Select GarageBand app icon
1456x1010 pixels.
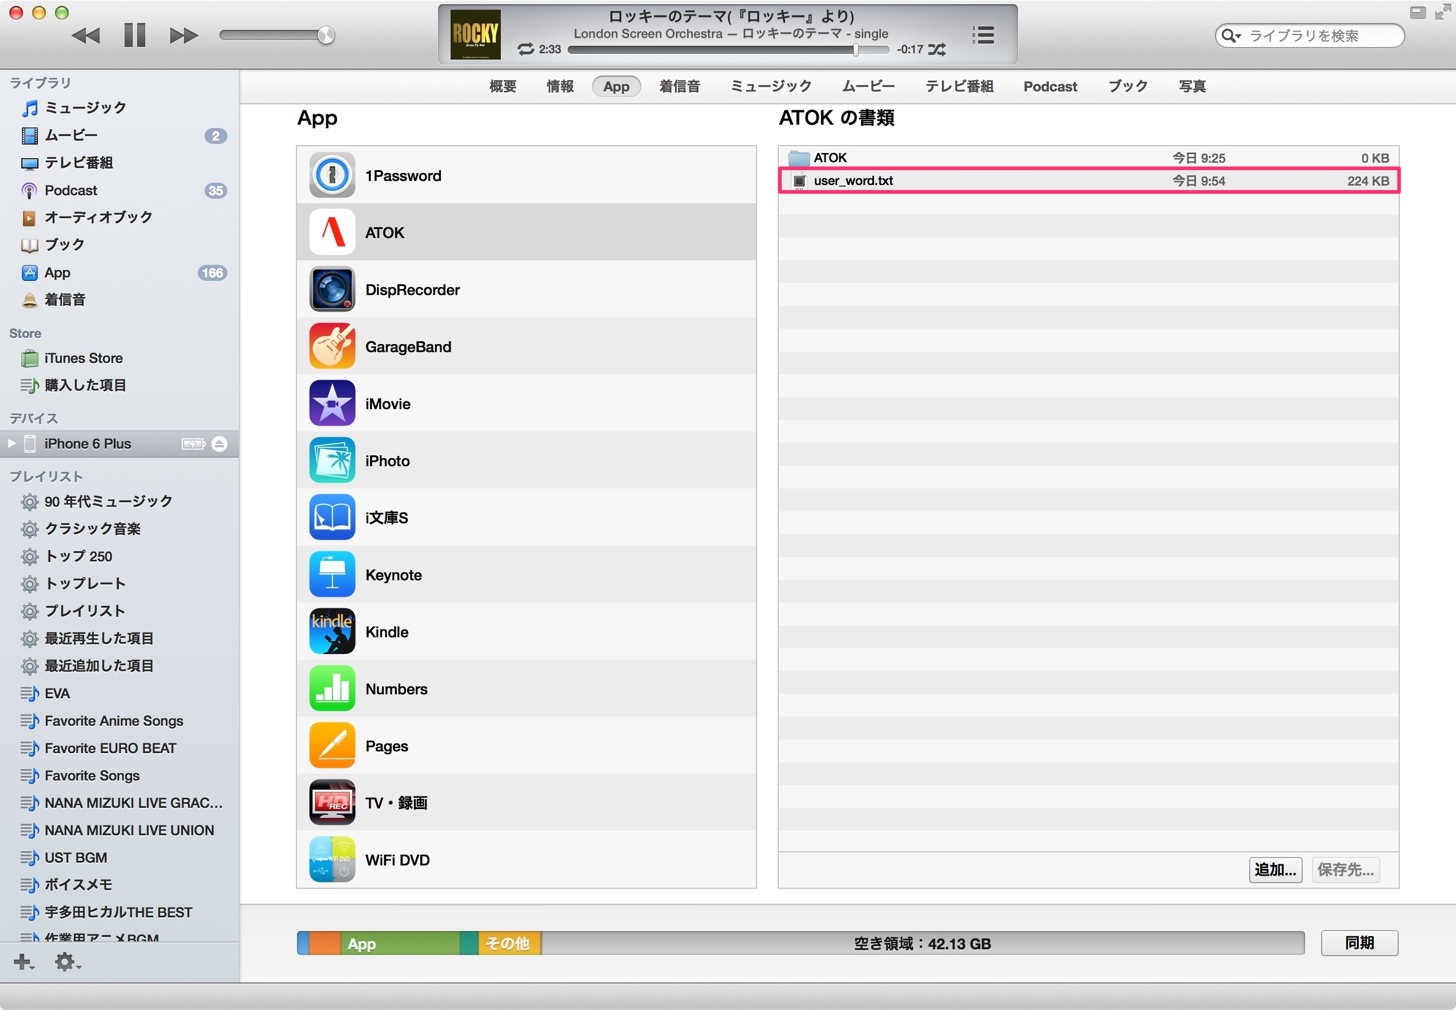coord(332,346)
